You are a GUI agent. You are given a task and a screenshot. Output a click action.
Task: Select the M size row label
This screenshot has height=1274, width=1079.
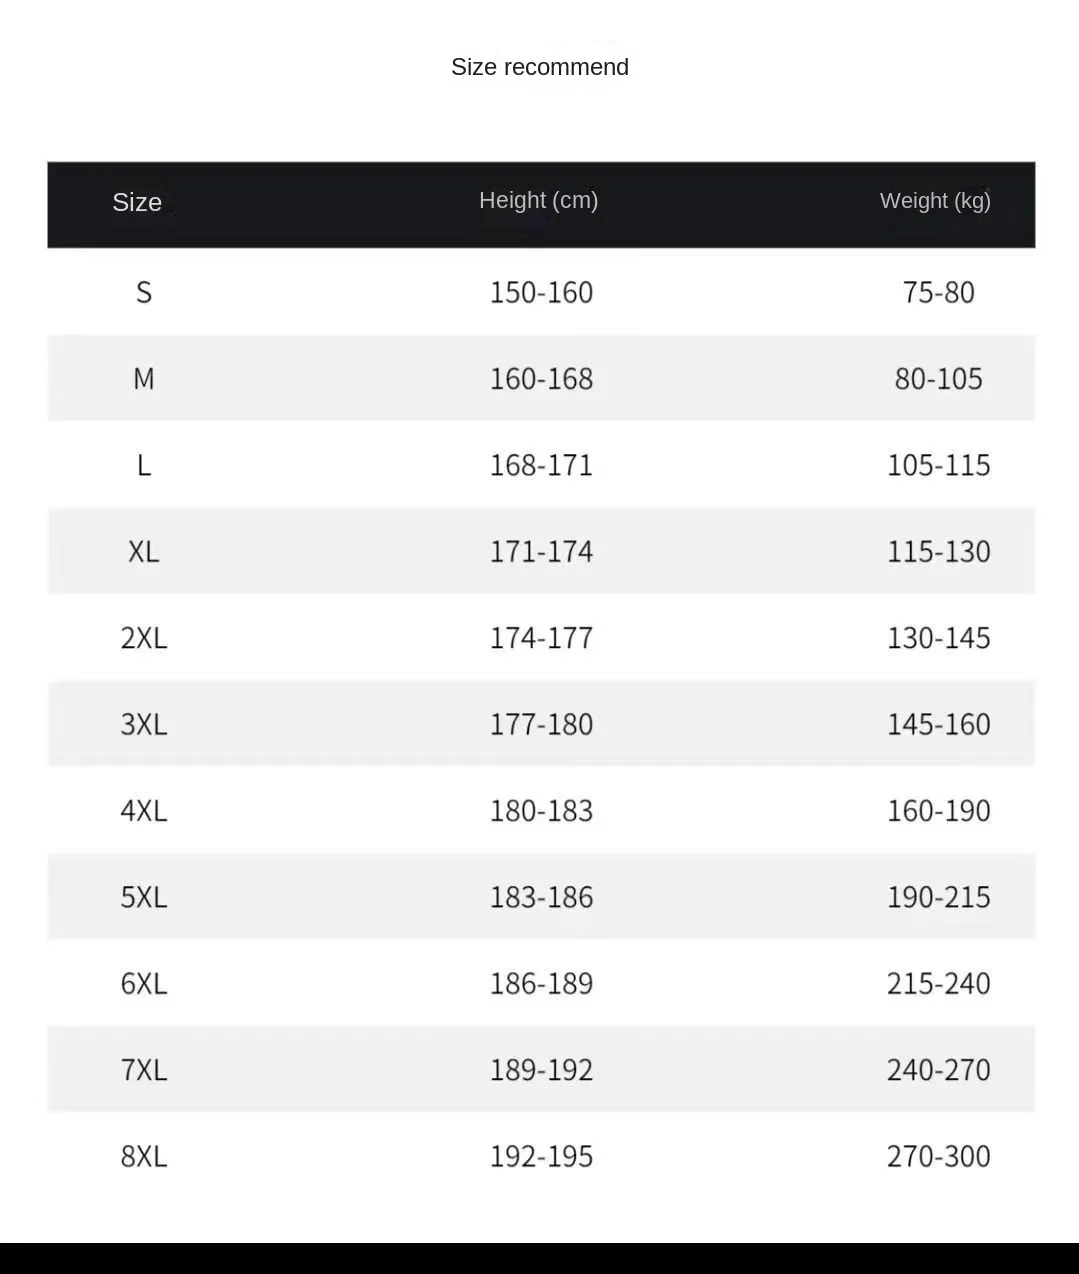[x=144, y=378]
